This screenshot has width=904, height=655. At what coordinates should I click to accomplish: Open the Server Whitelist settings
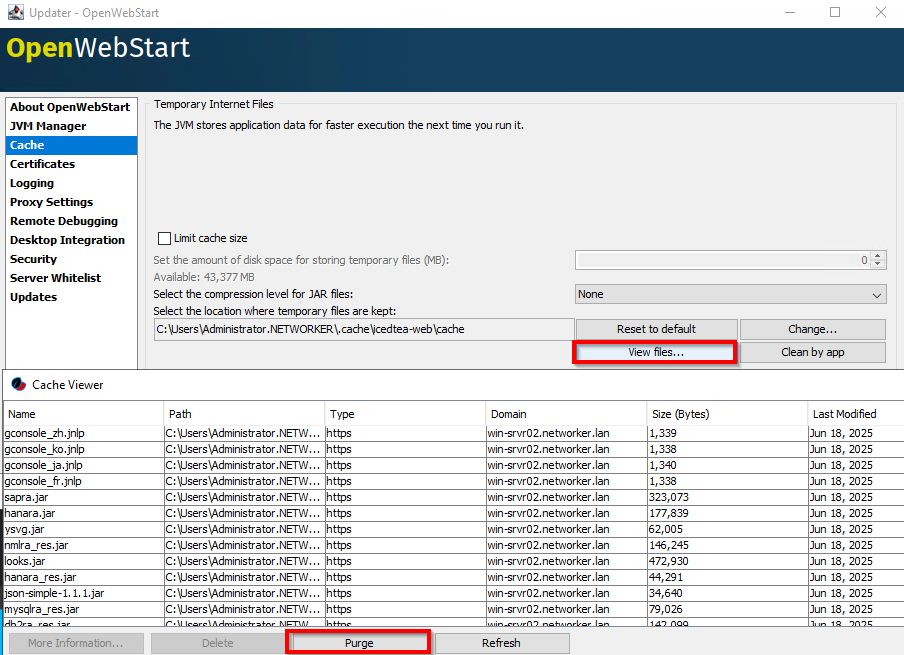(x=53, y=277)
